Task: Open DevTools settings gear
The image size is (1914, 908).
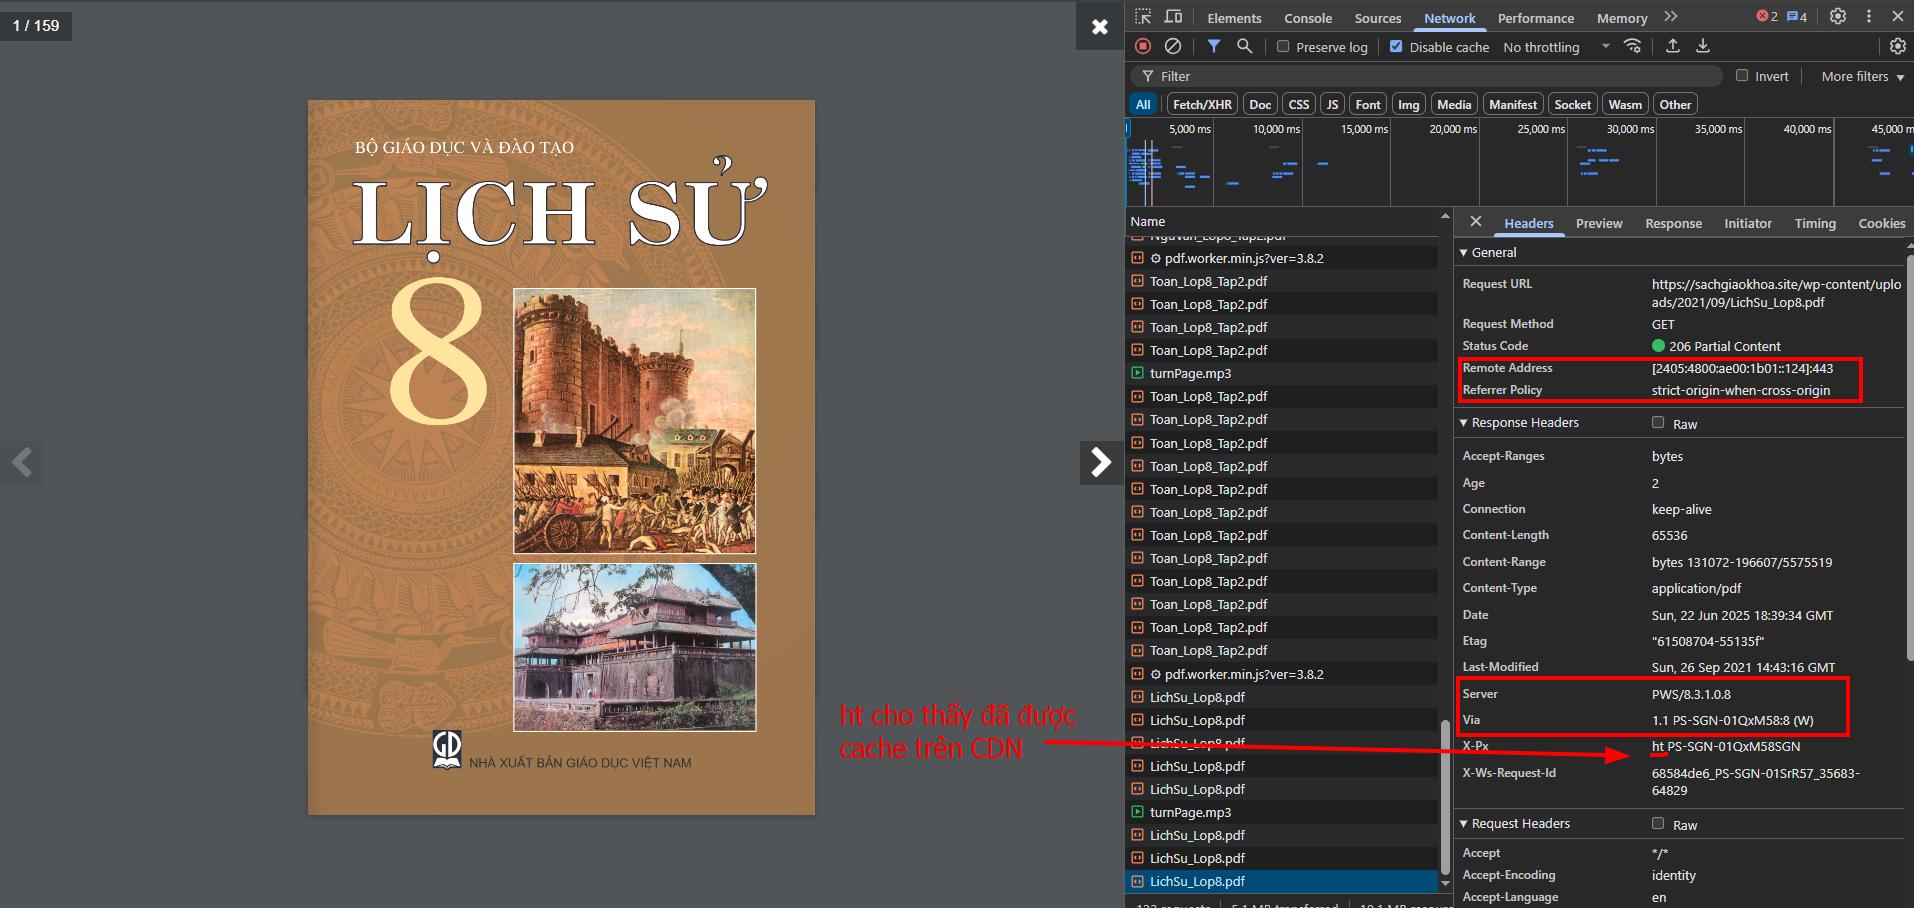Action: 1837,17
